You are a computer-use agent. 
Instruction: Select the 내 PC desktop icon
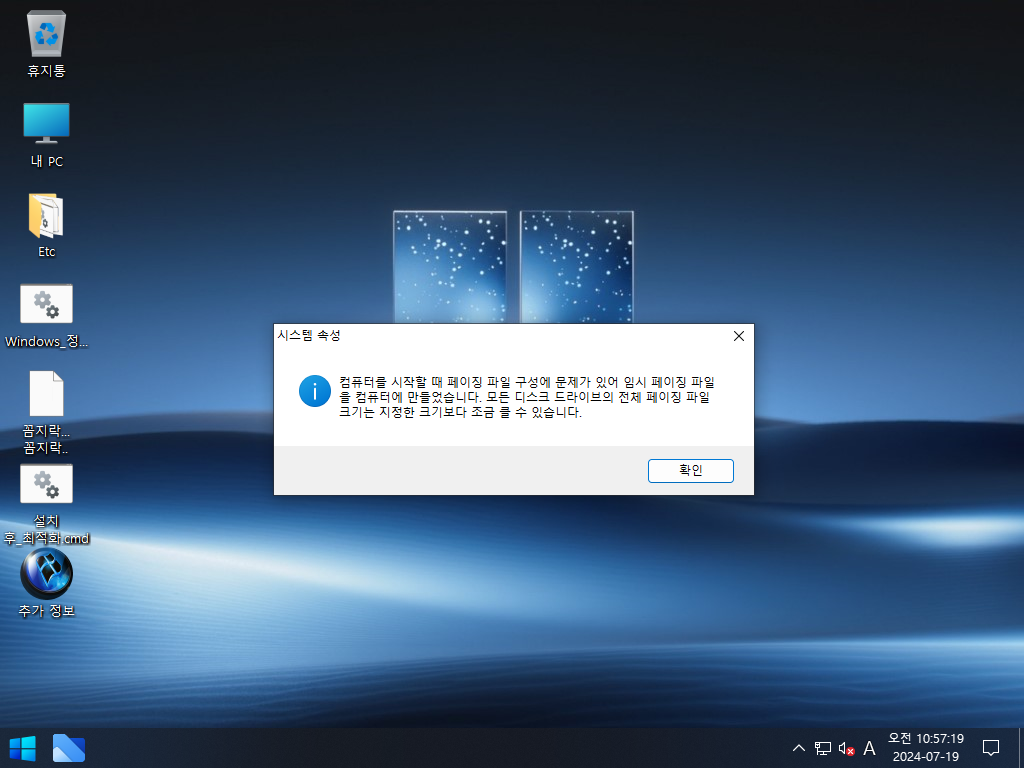pos(46,135)
